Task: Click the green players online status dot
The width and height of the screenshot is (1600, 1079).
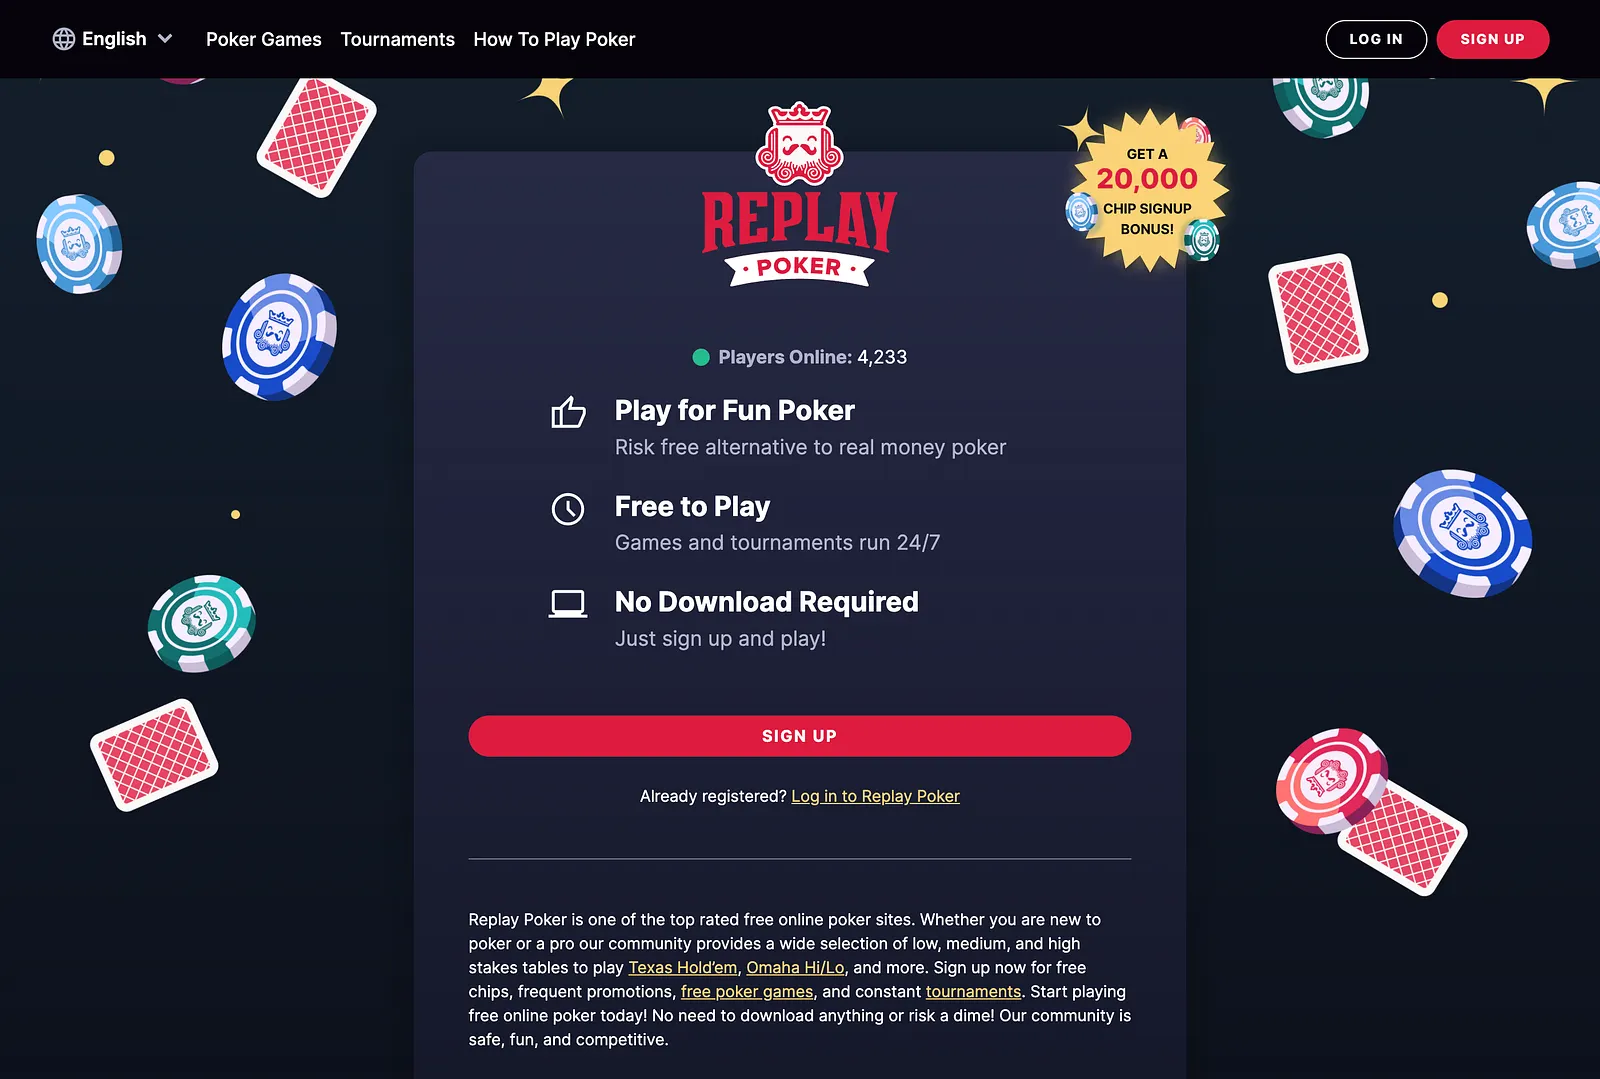Action: (x=701, y=357)
